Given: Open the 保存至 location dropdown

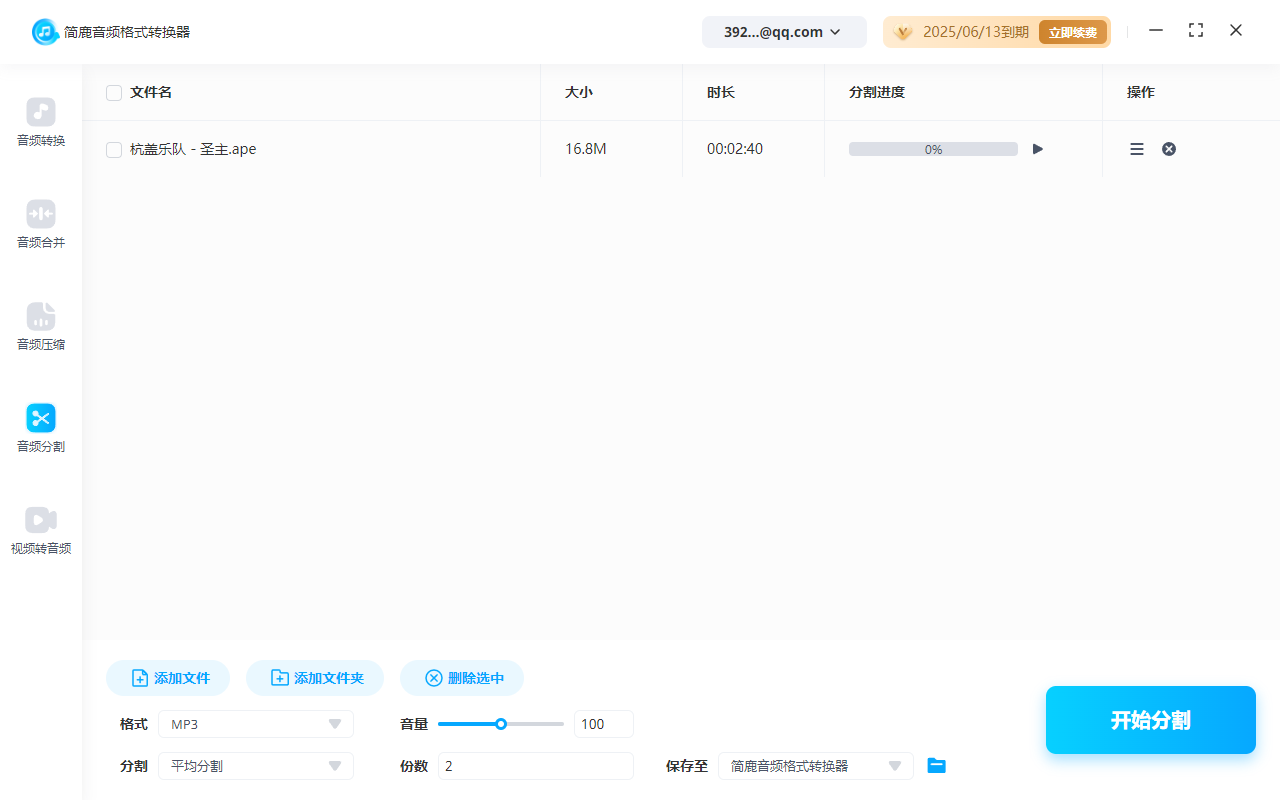Looking at the screenshot, I should (815, 765).
